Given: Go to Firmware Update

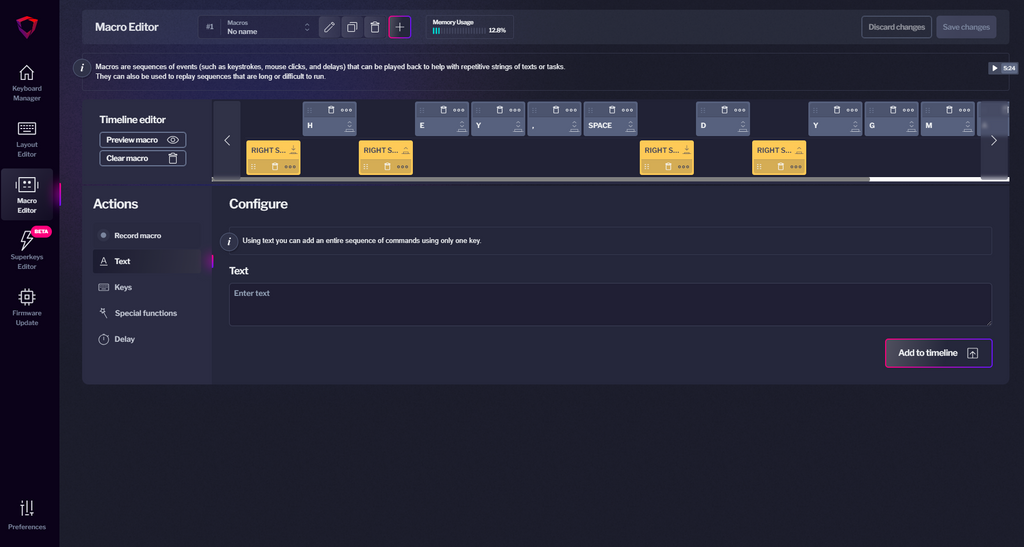Looking at the screenshot, I should (27, 306).
